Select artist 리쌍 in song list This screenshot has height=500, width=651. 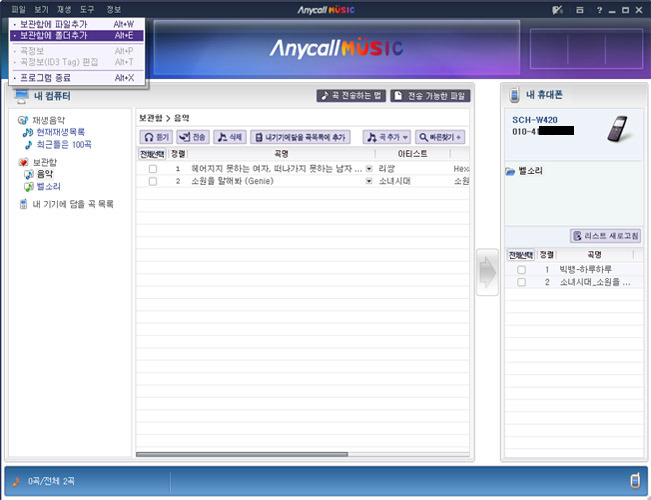[387, 169]
